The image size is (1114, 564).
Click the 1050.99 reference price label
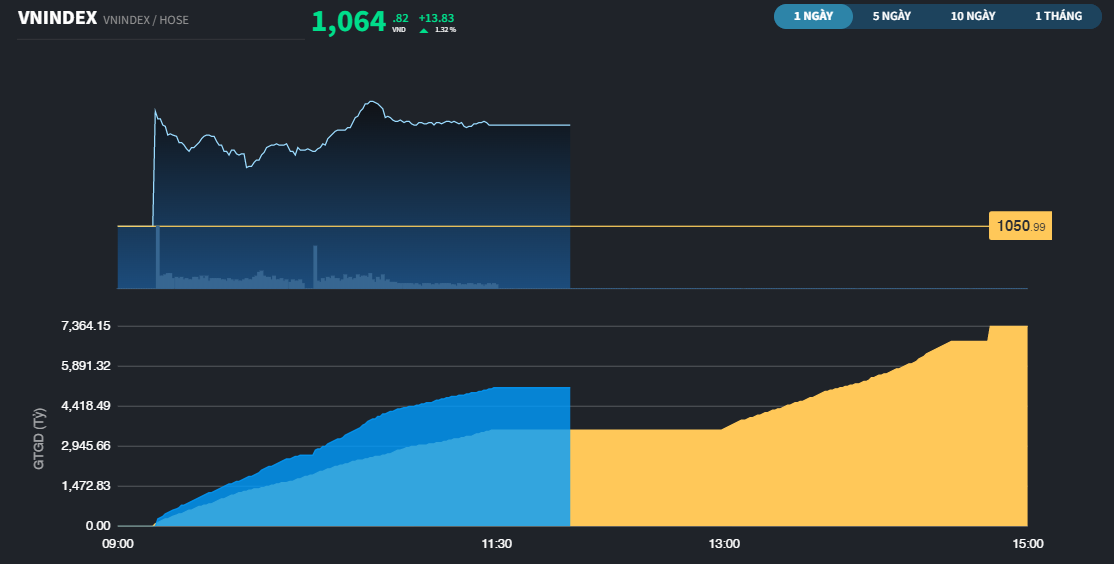pos(1020,227)
